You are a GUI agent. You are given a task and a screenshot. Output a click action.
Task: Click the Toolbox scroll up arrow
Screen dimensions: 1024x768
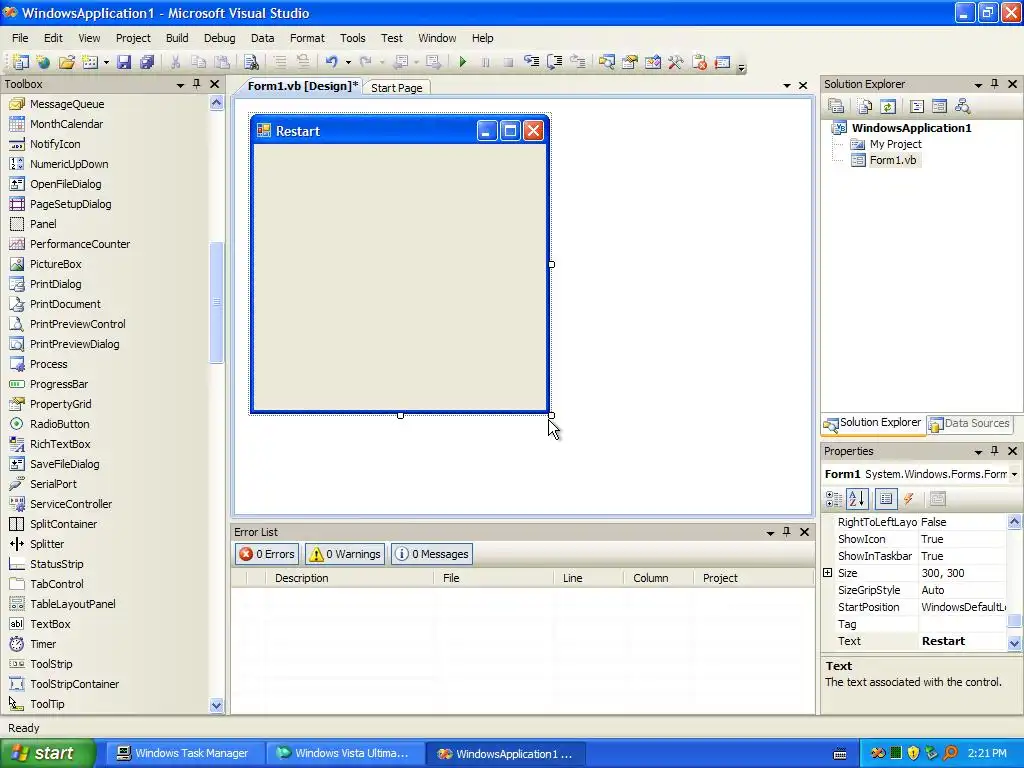(216, 103)
